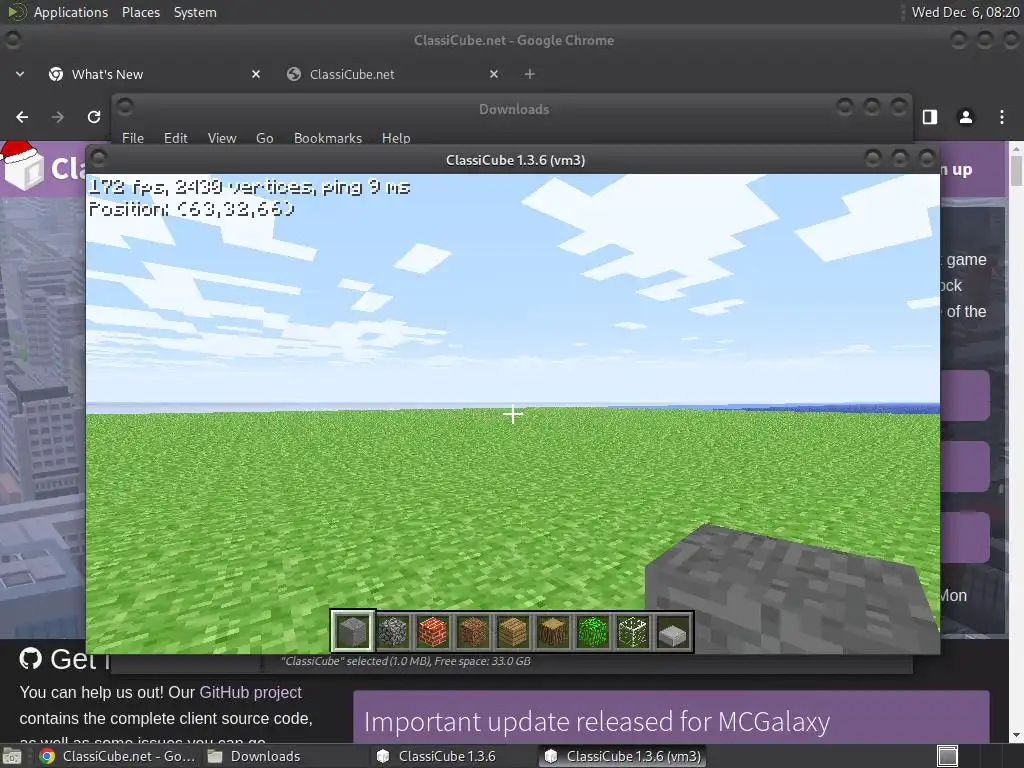The image size is (1024, 768).
Task: Open window menu button of Downloads window
Action: pyautogui.click(x=125, y=106)
